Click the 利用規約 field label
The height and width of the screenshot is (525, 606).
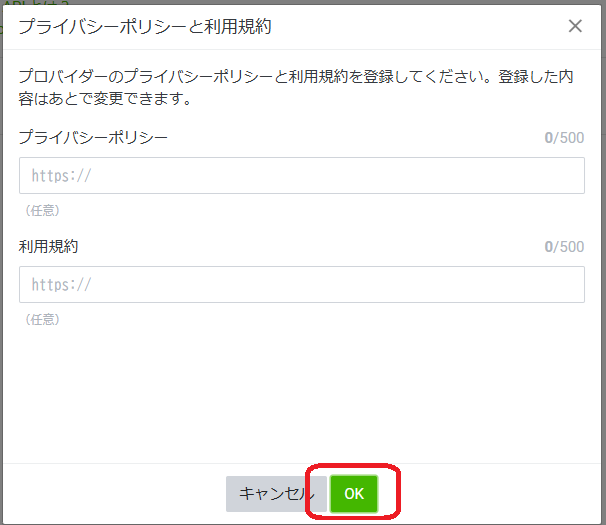(x=48, y=247)
